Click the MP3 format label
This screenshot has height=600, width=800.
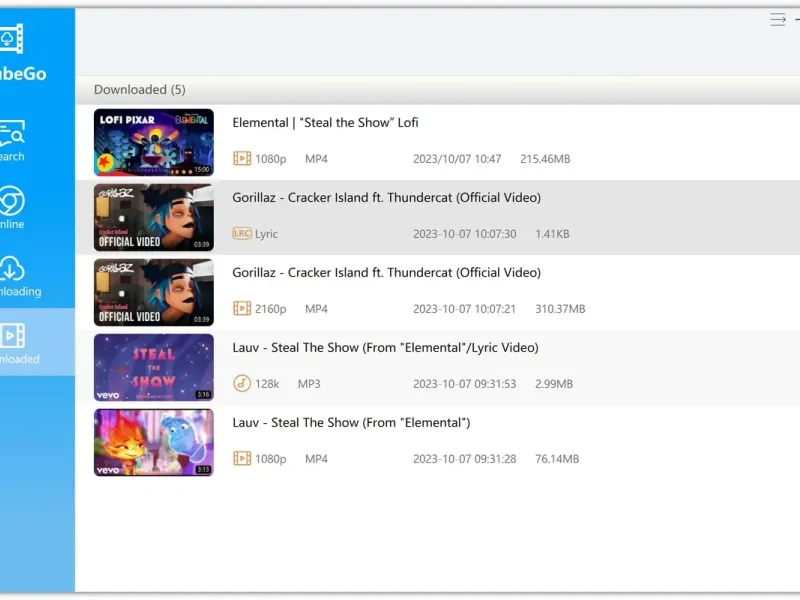(x=309, y=384)
